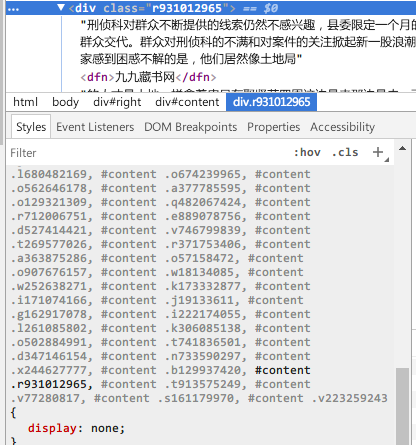Viewport: 416px width, 445px height.
Task: Open the DOM Breakpoints tab
Action: pyautogui.click(x=191, y=127)
